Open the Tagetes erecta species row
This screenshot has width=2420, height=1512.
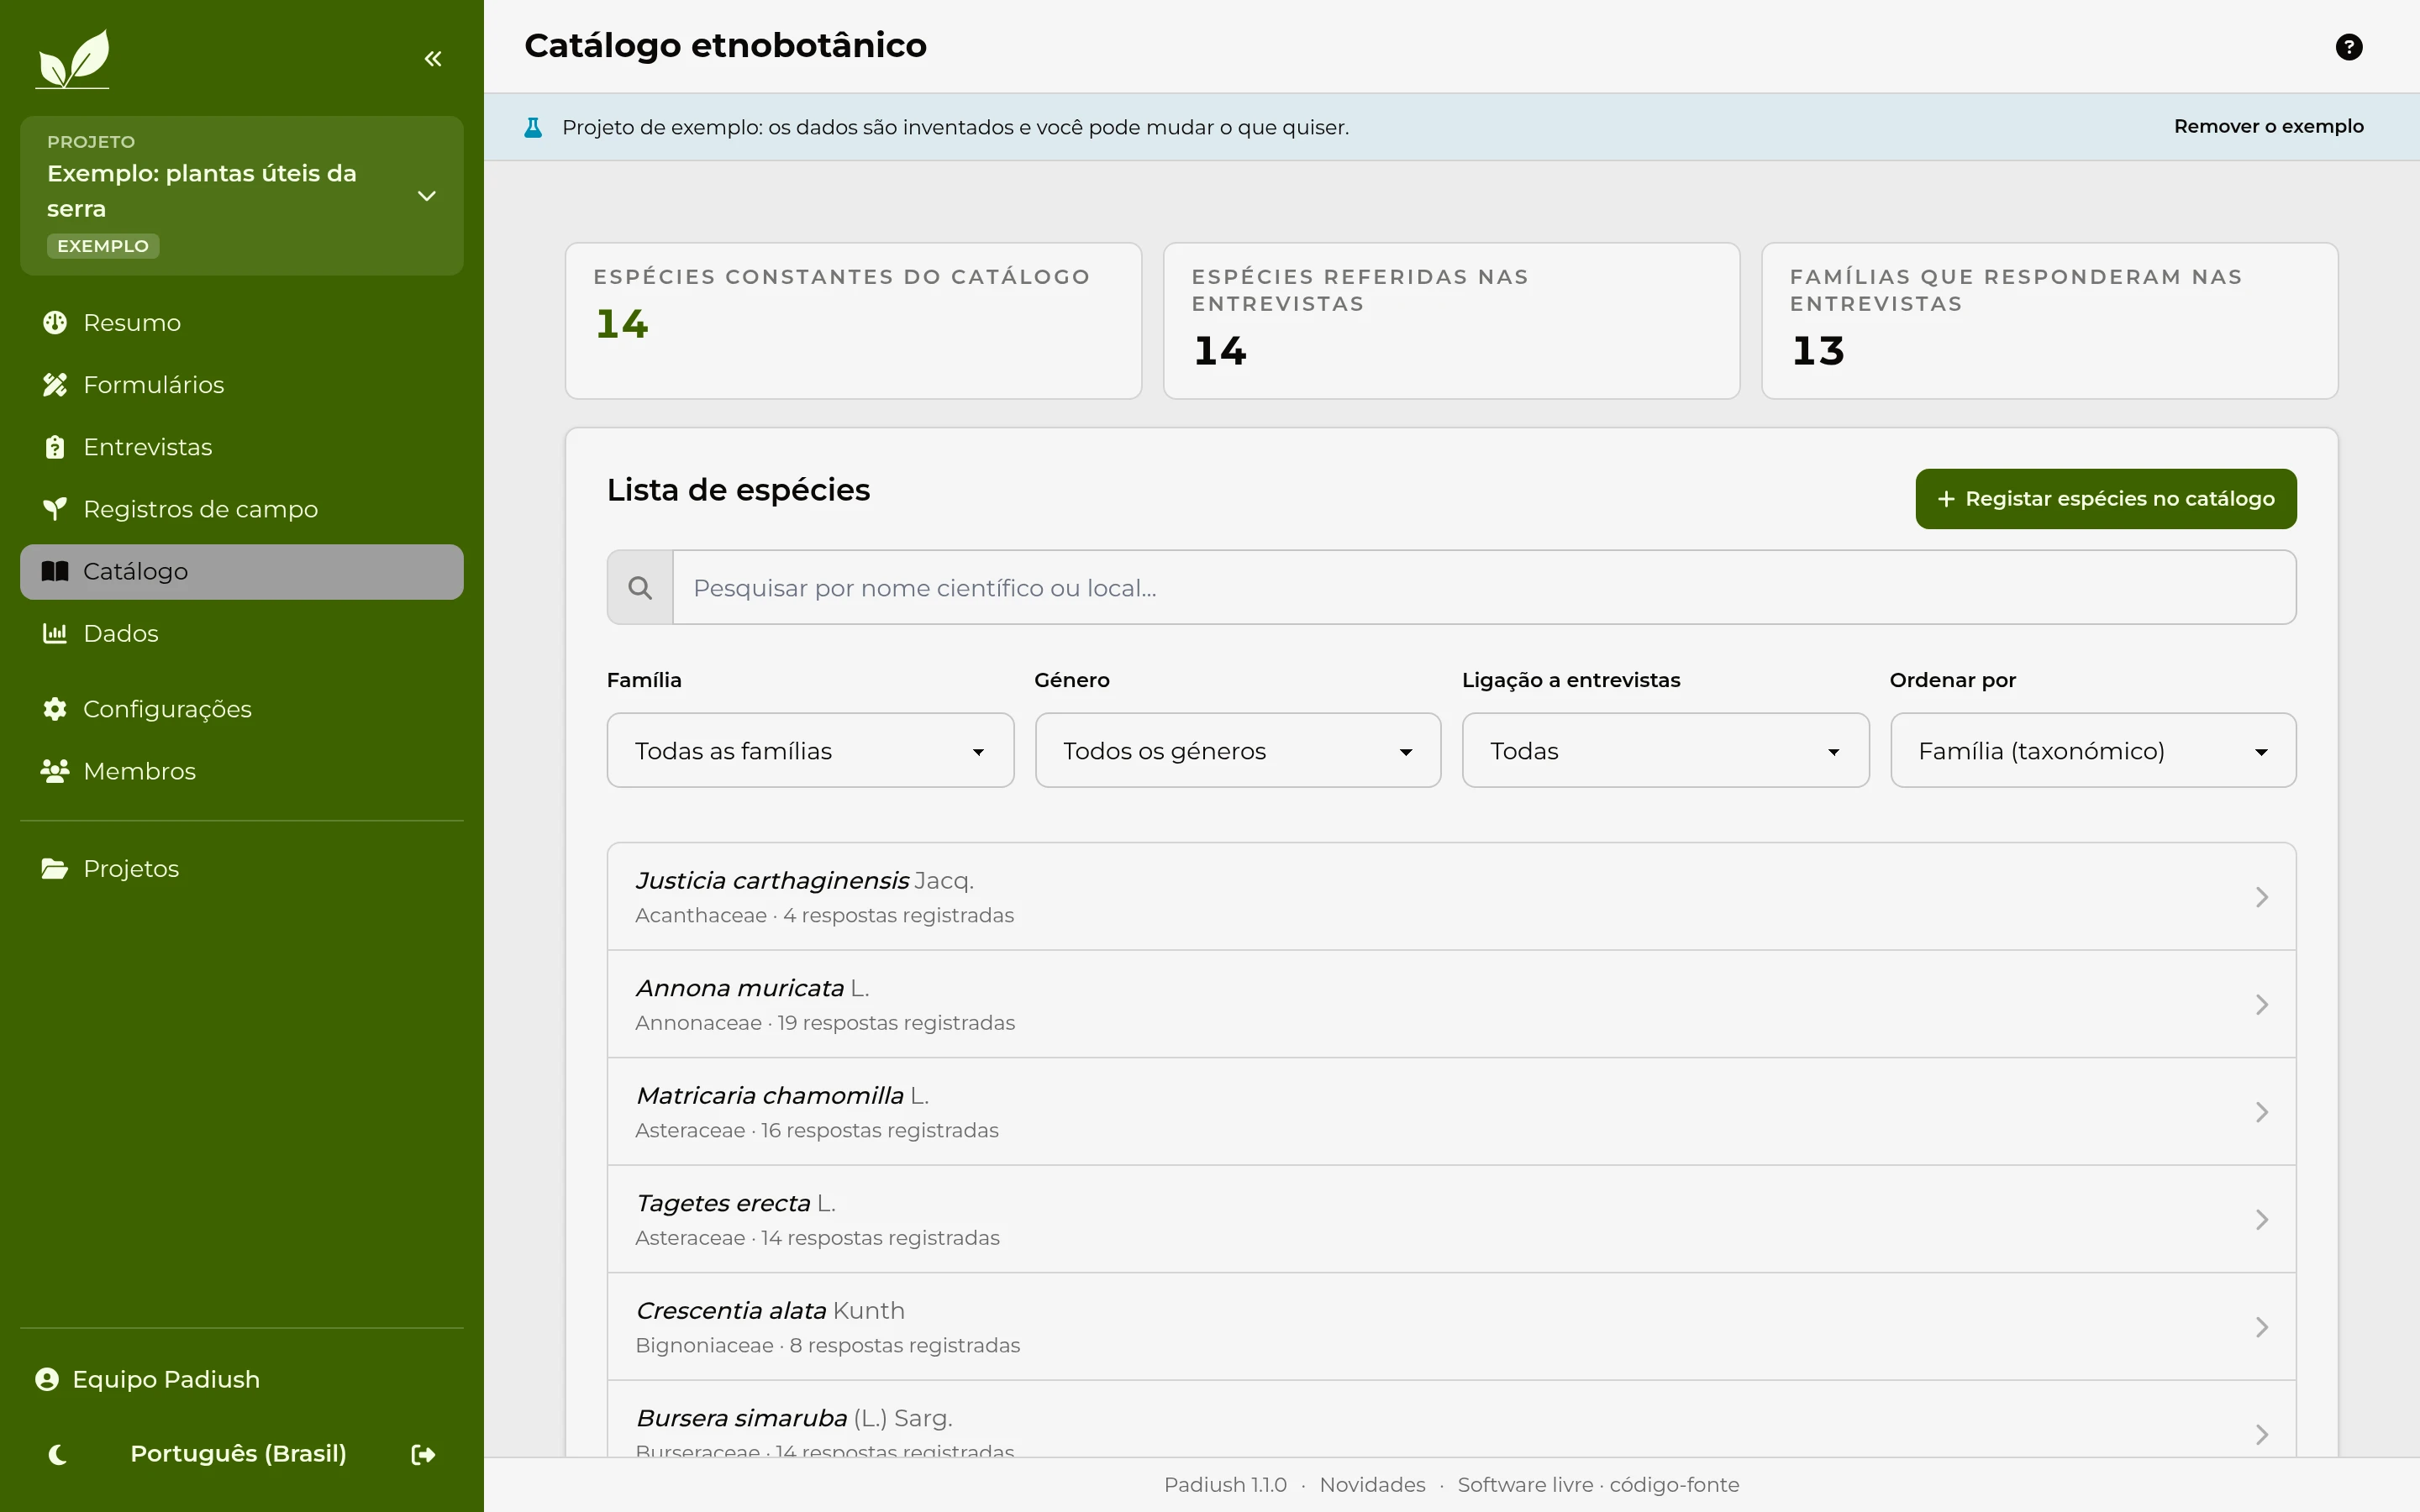(x=1451, y=1219)
